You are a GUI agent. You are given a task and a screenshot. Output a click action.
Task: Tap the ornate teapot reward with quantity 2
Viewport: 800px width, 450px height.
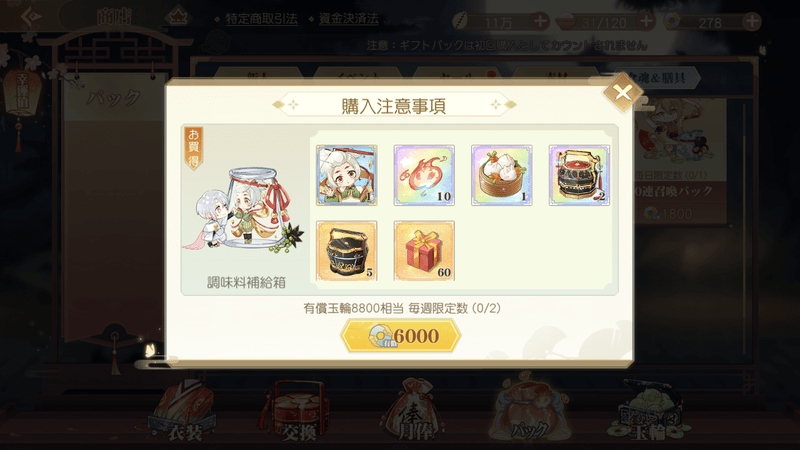(579, 175)
